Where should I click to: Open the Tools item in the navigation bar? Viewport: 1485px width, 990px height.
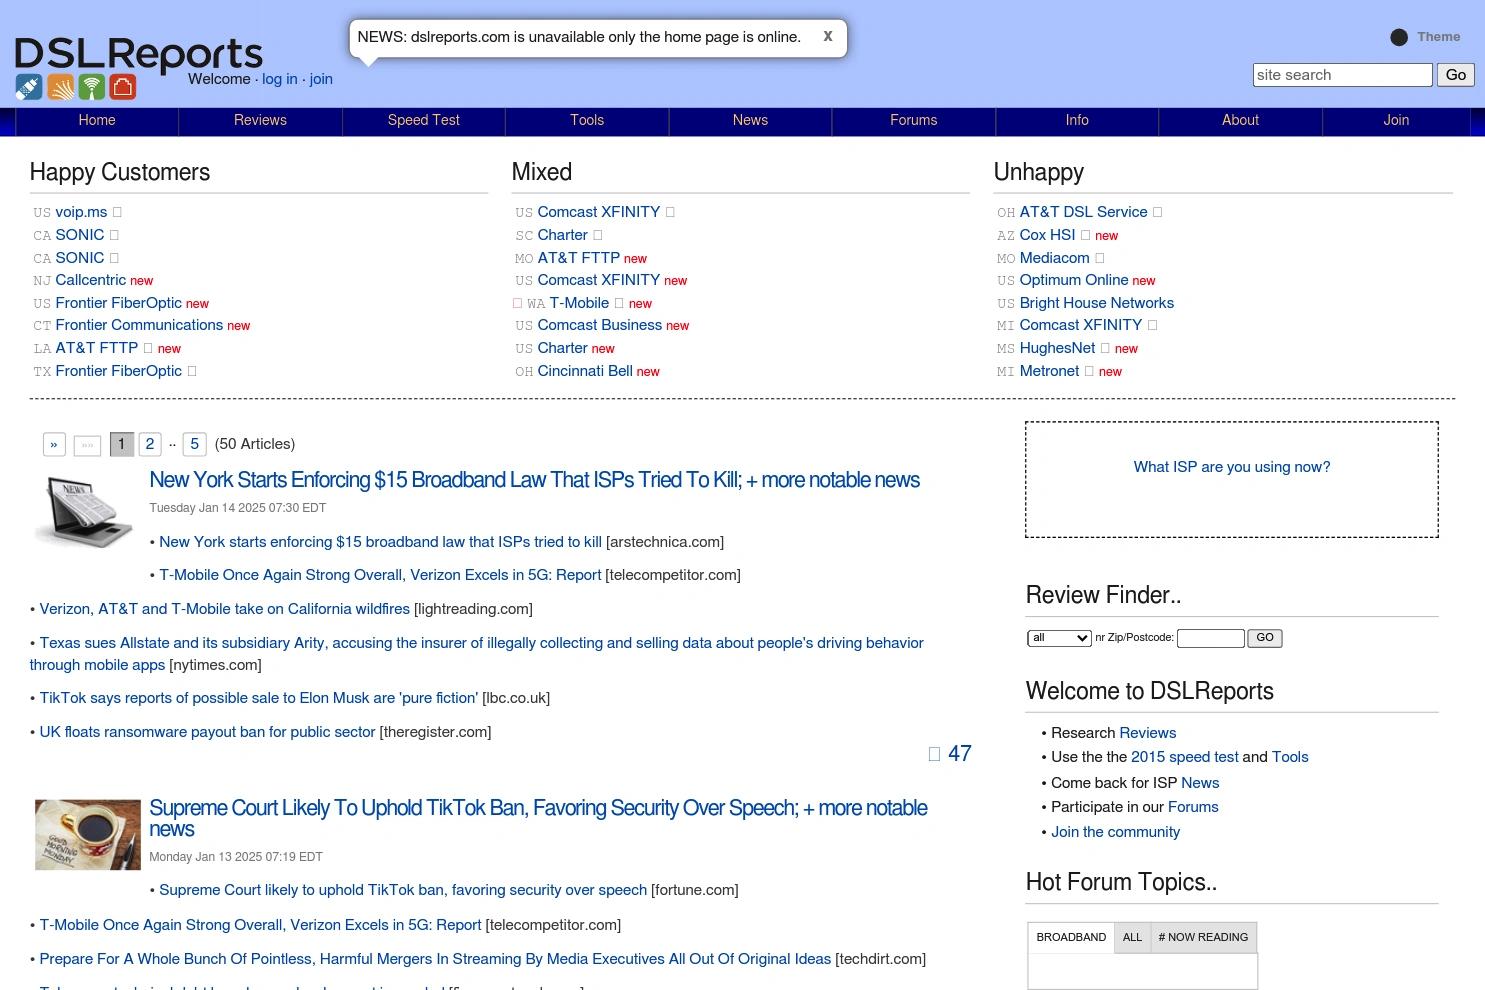587,120
